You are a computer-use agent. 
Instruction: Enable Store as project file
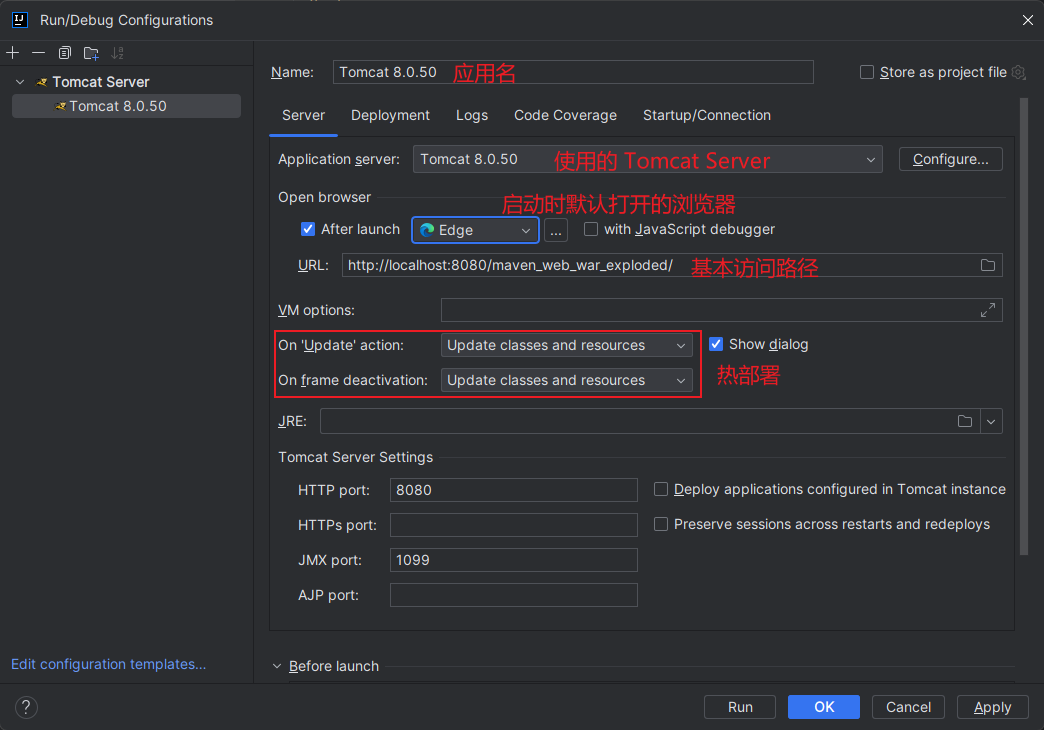867,72
